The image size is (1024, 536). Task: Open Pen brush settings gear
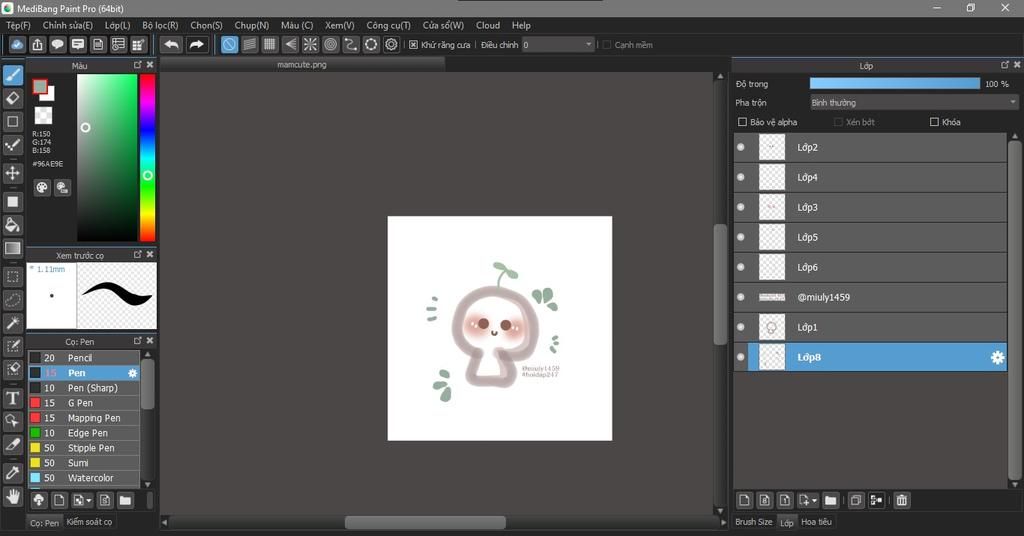pyautogui.click(x=133, y=373)
